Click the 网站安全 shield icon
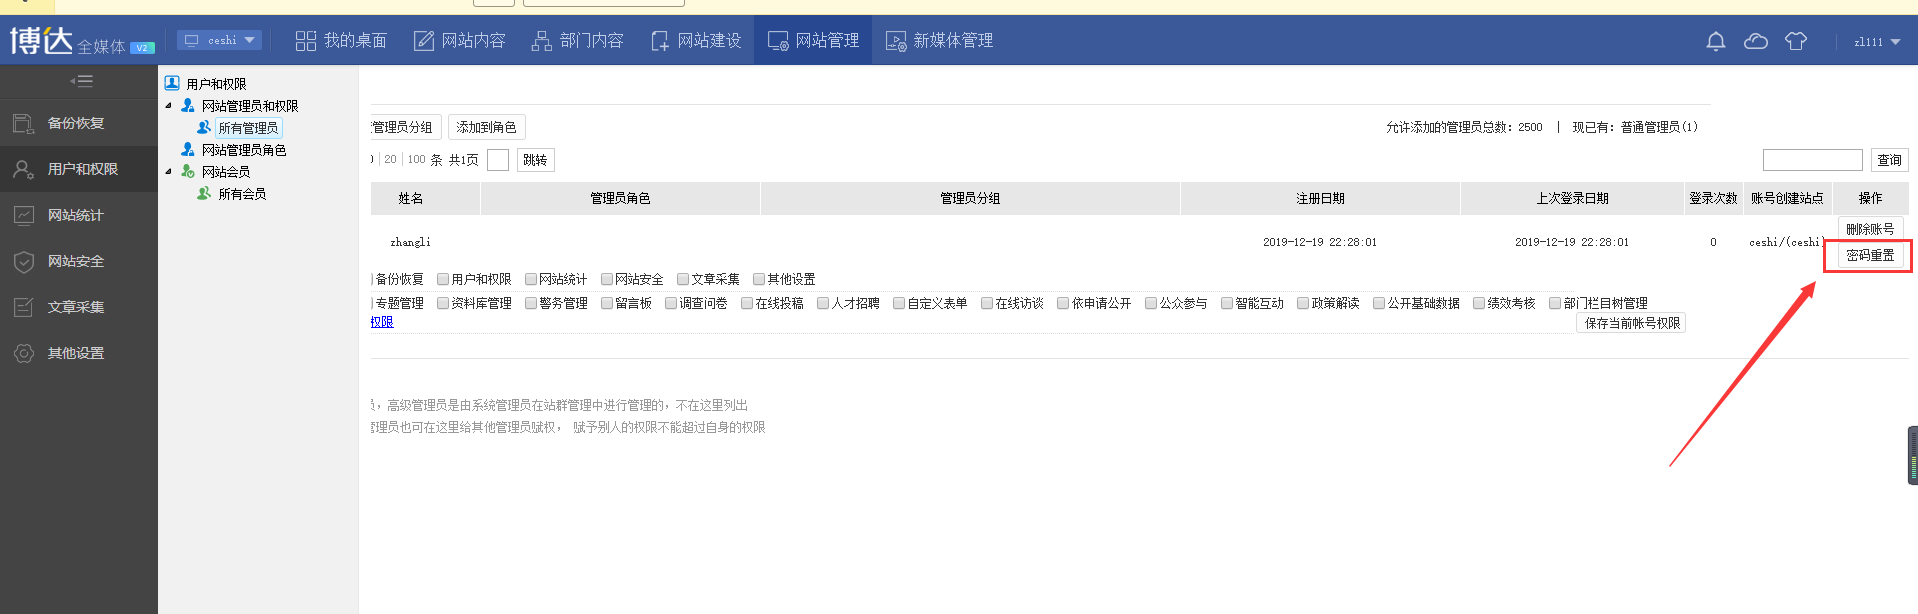 click(24, 261)
